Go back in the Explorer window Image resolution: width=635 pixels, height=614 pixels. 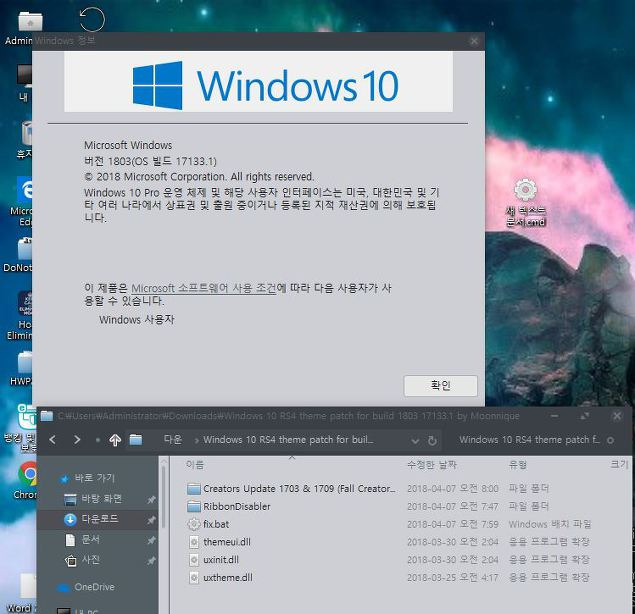[x=53, y=439]
